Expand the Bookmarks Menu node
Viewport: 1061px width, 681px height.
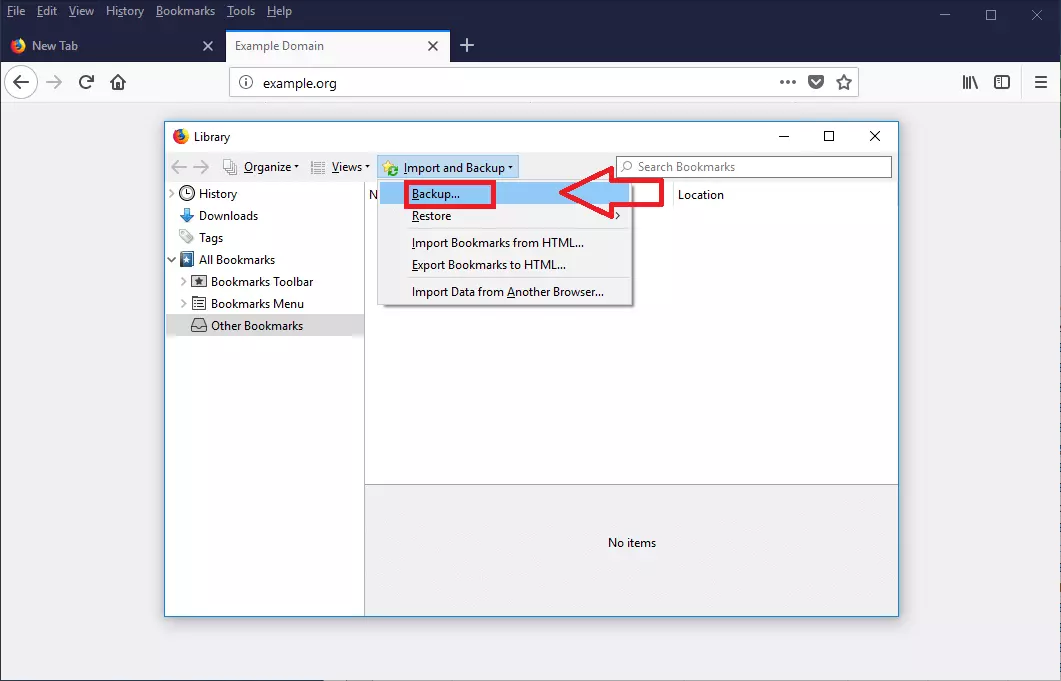coord(183,304)
